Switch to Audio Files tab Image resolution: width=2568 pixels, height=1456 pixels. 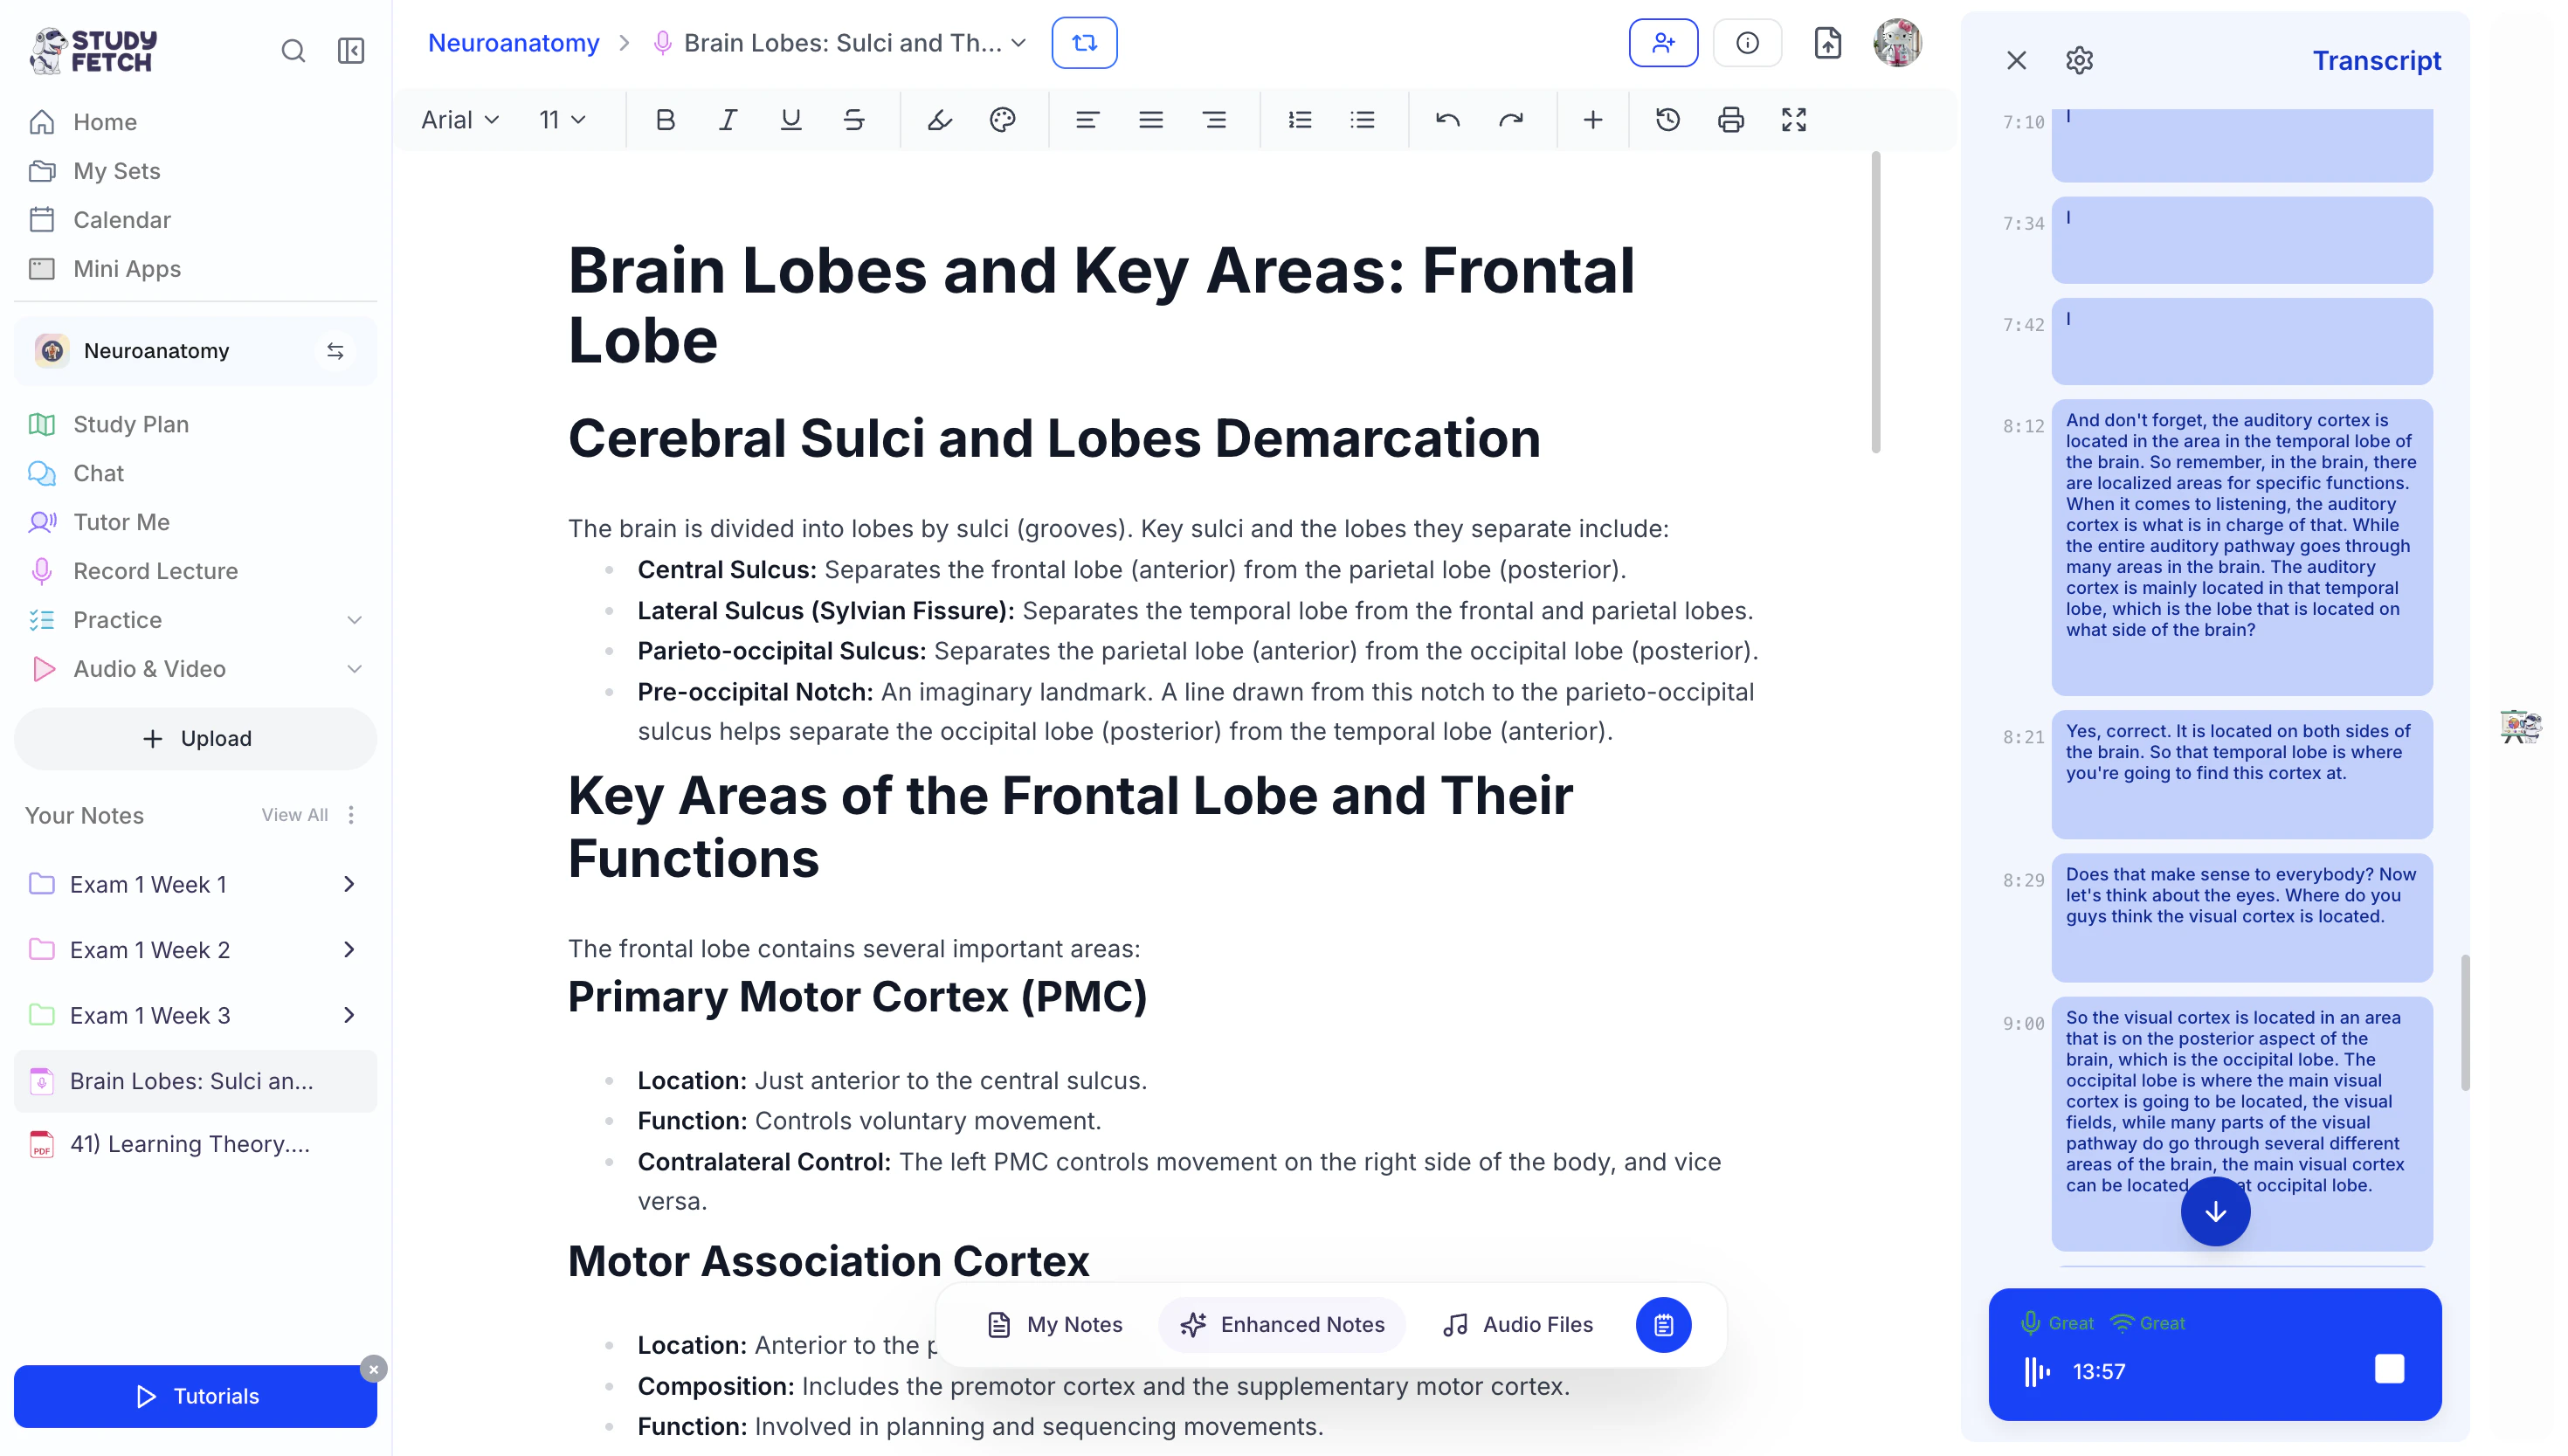pyautogui.click(x=1517, y=1324)
